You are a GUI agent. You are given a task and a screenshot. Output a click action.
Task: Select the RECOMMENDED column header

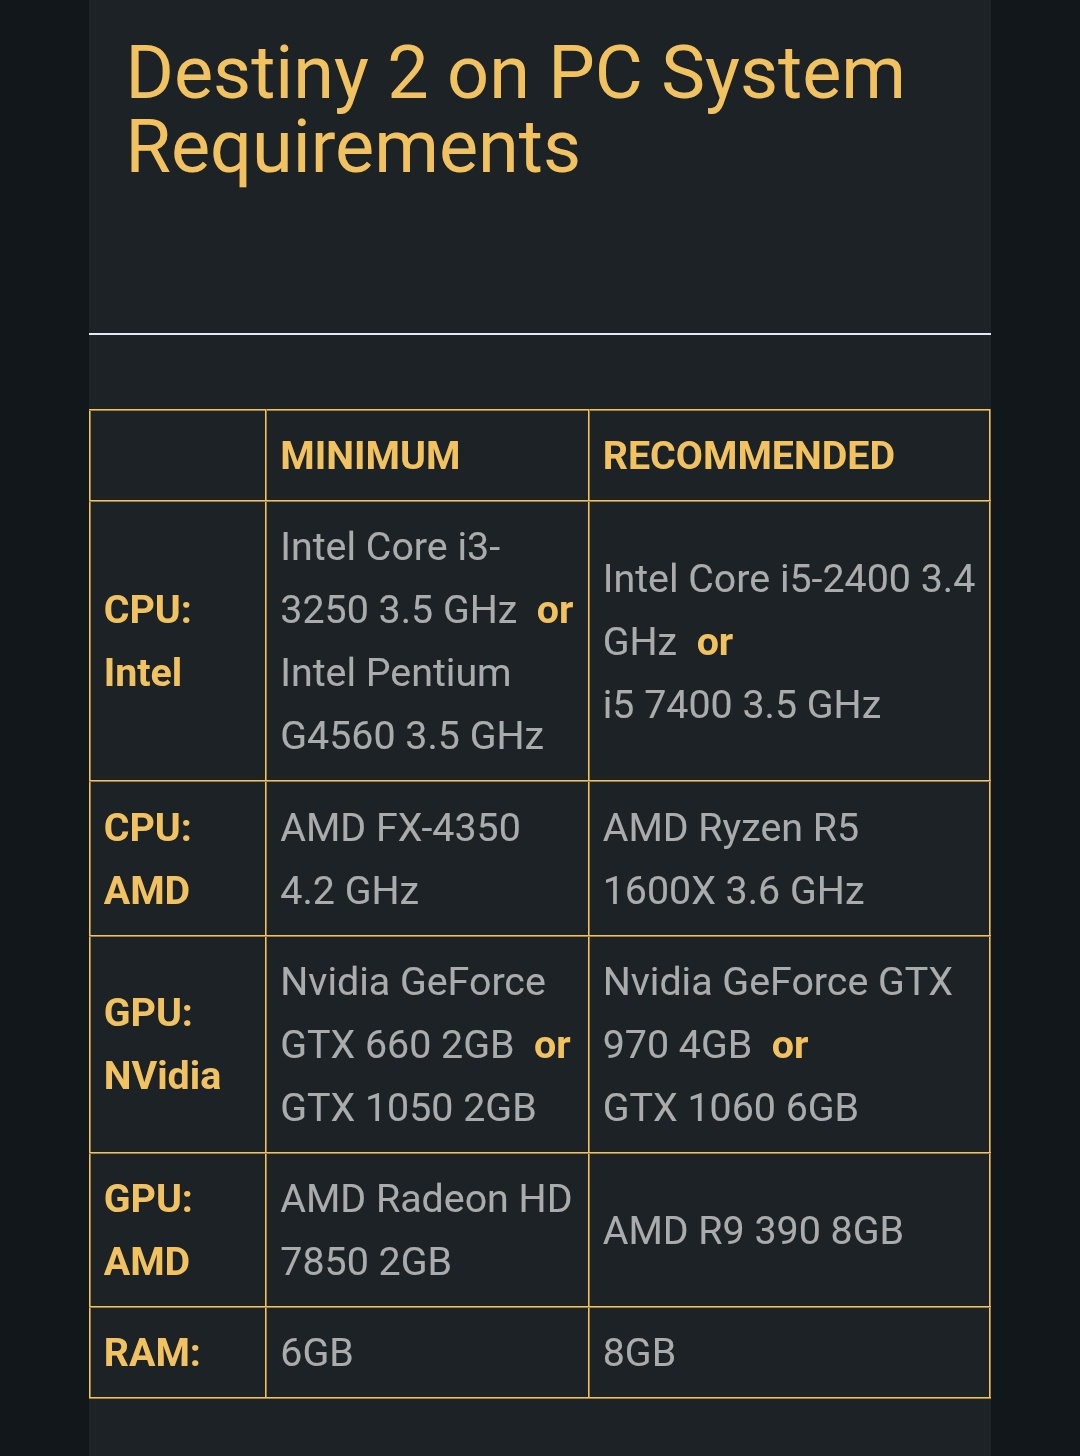point(748,456)
